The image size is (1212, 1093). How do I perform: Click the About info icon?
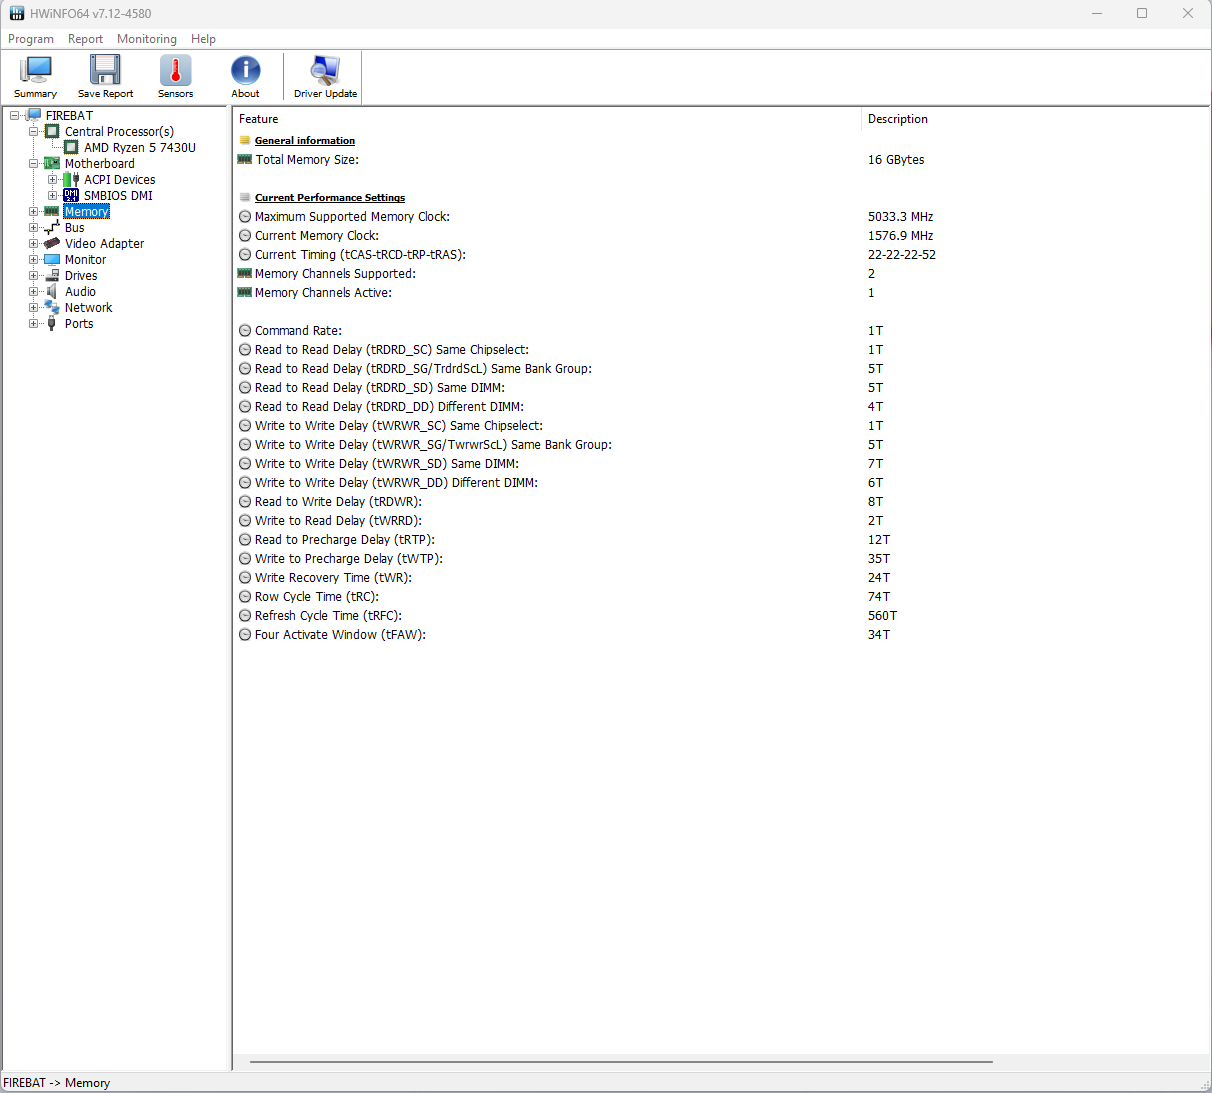(x=245, y=70)
